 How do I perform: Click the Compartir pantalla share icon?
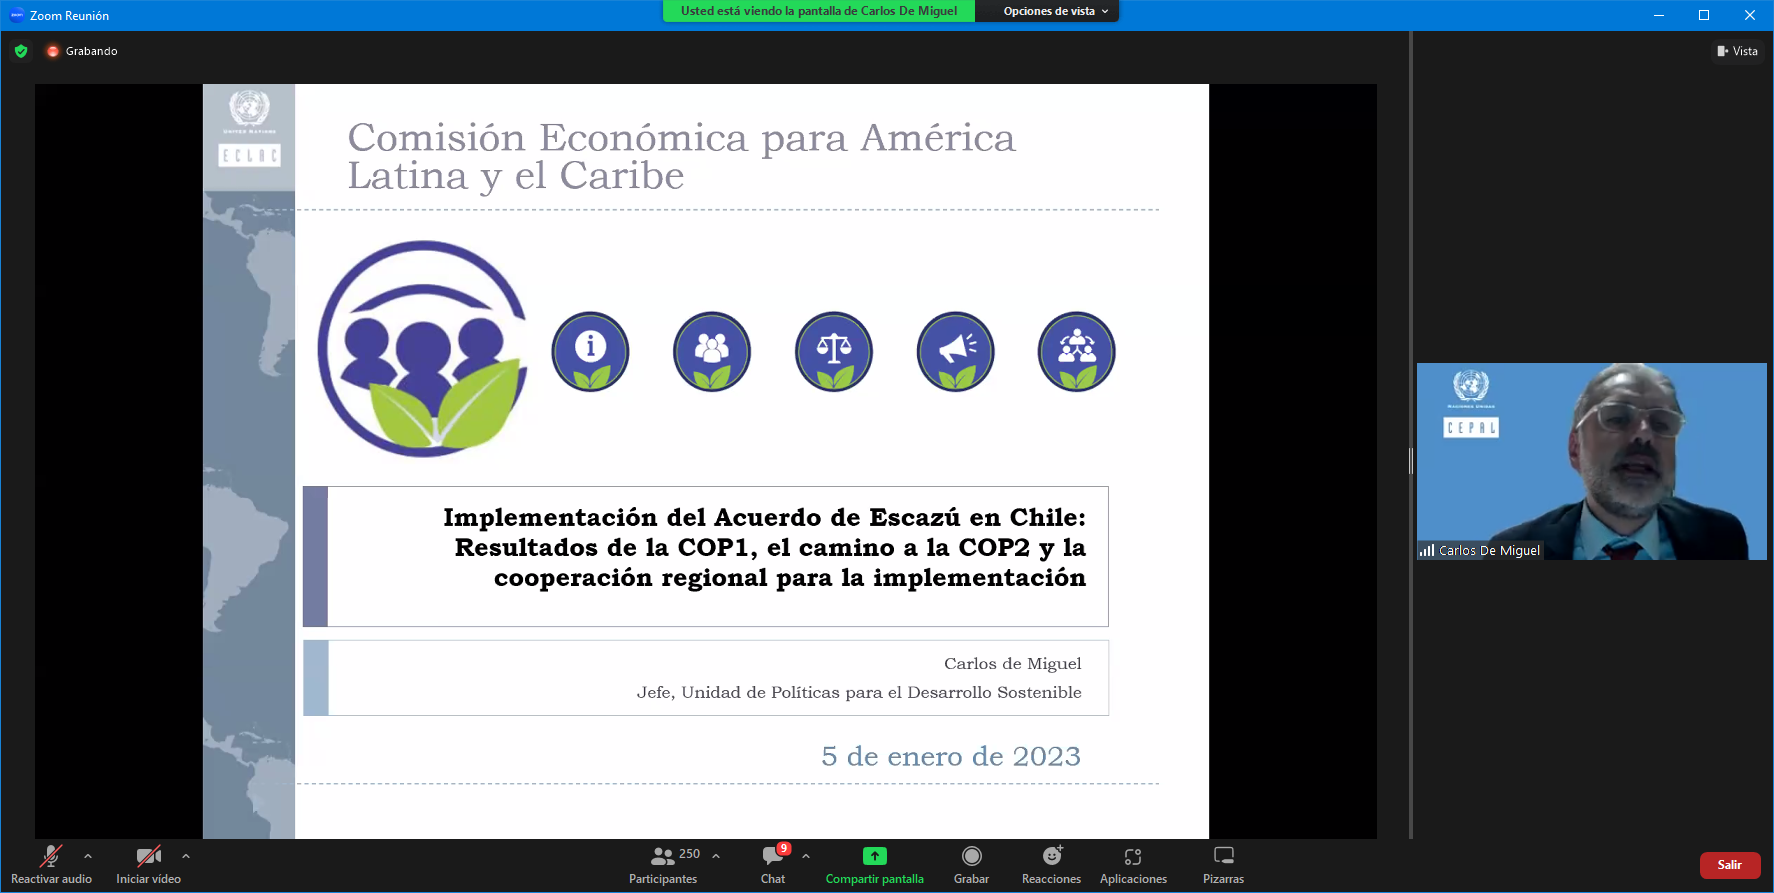coord(874,856)
